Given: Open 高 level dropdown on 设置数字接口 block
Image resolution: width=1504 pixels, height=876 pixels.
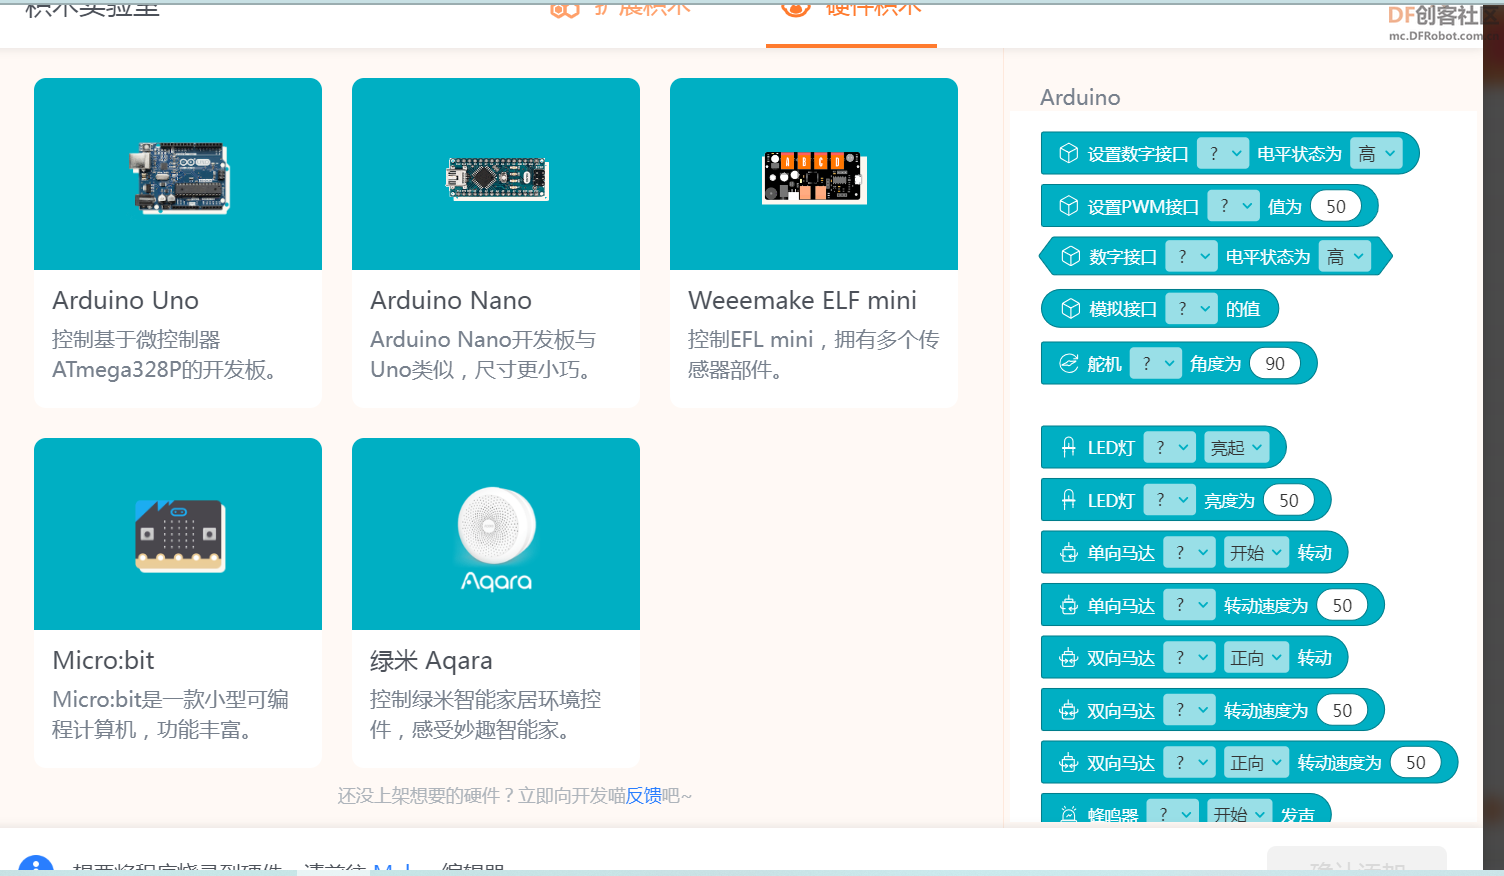Looking at the screenshot, I should tap(1376, 153).
